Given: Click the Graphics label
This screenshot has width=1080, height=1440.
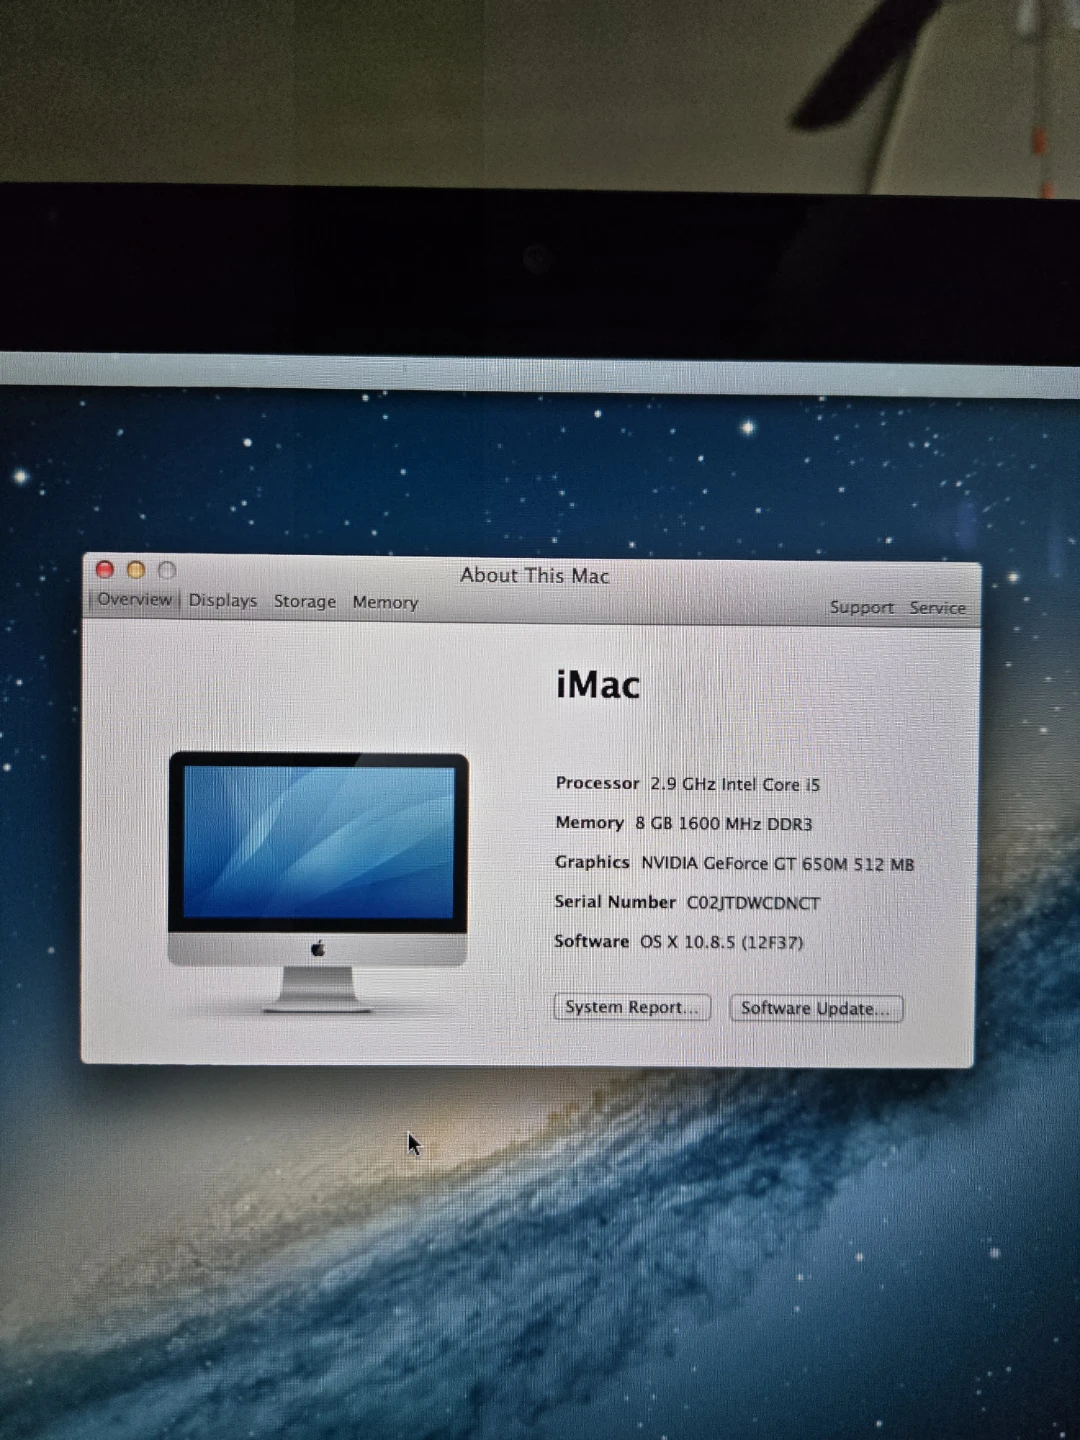Looking at the screenshot, I should coord(592,862).
